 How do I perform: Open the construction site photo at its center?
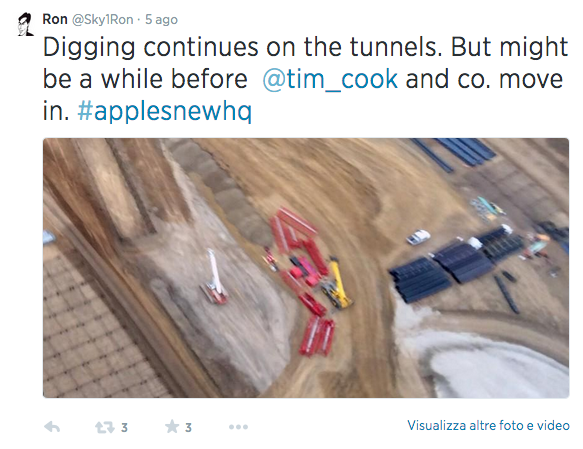[x=306, y=268]
